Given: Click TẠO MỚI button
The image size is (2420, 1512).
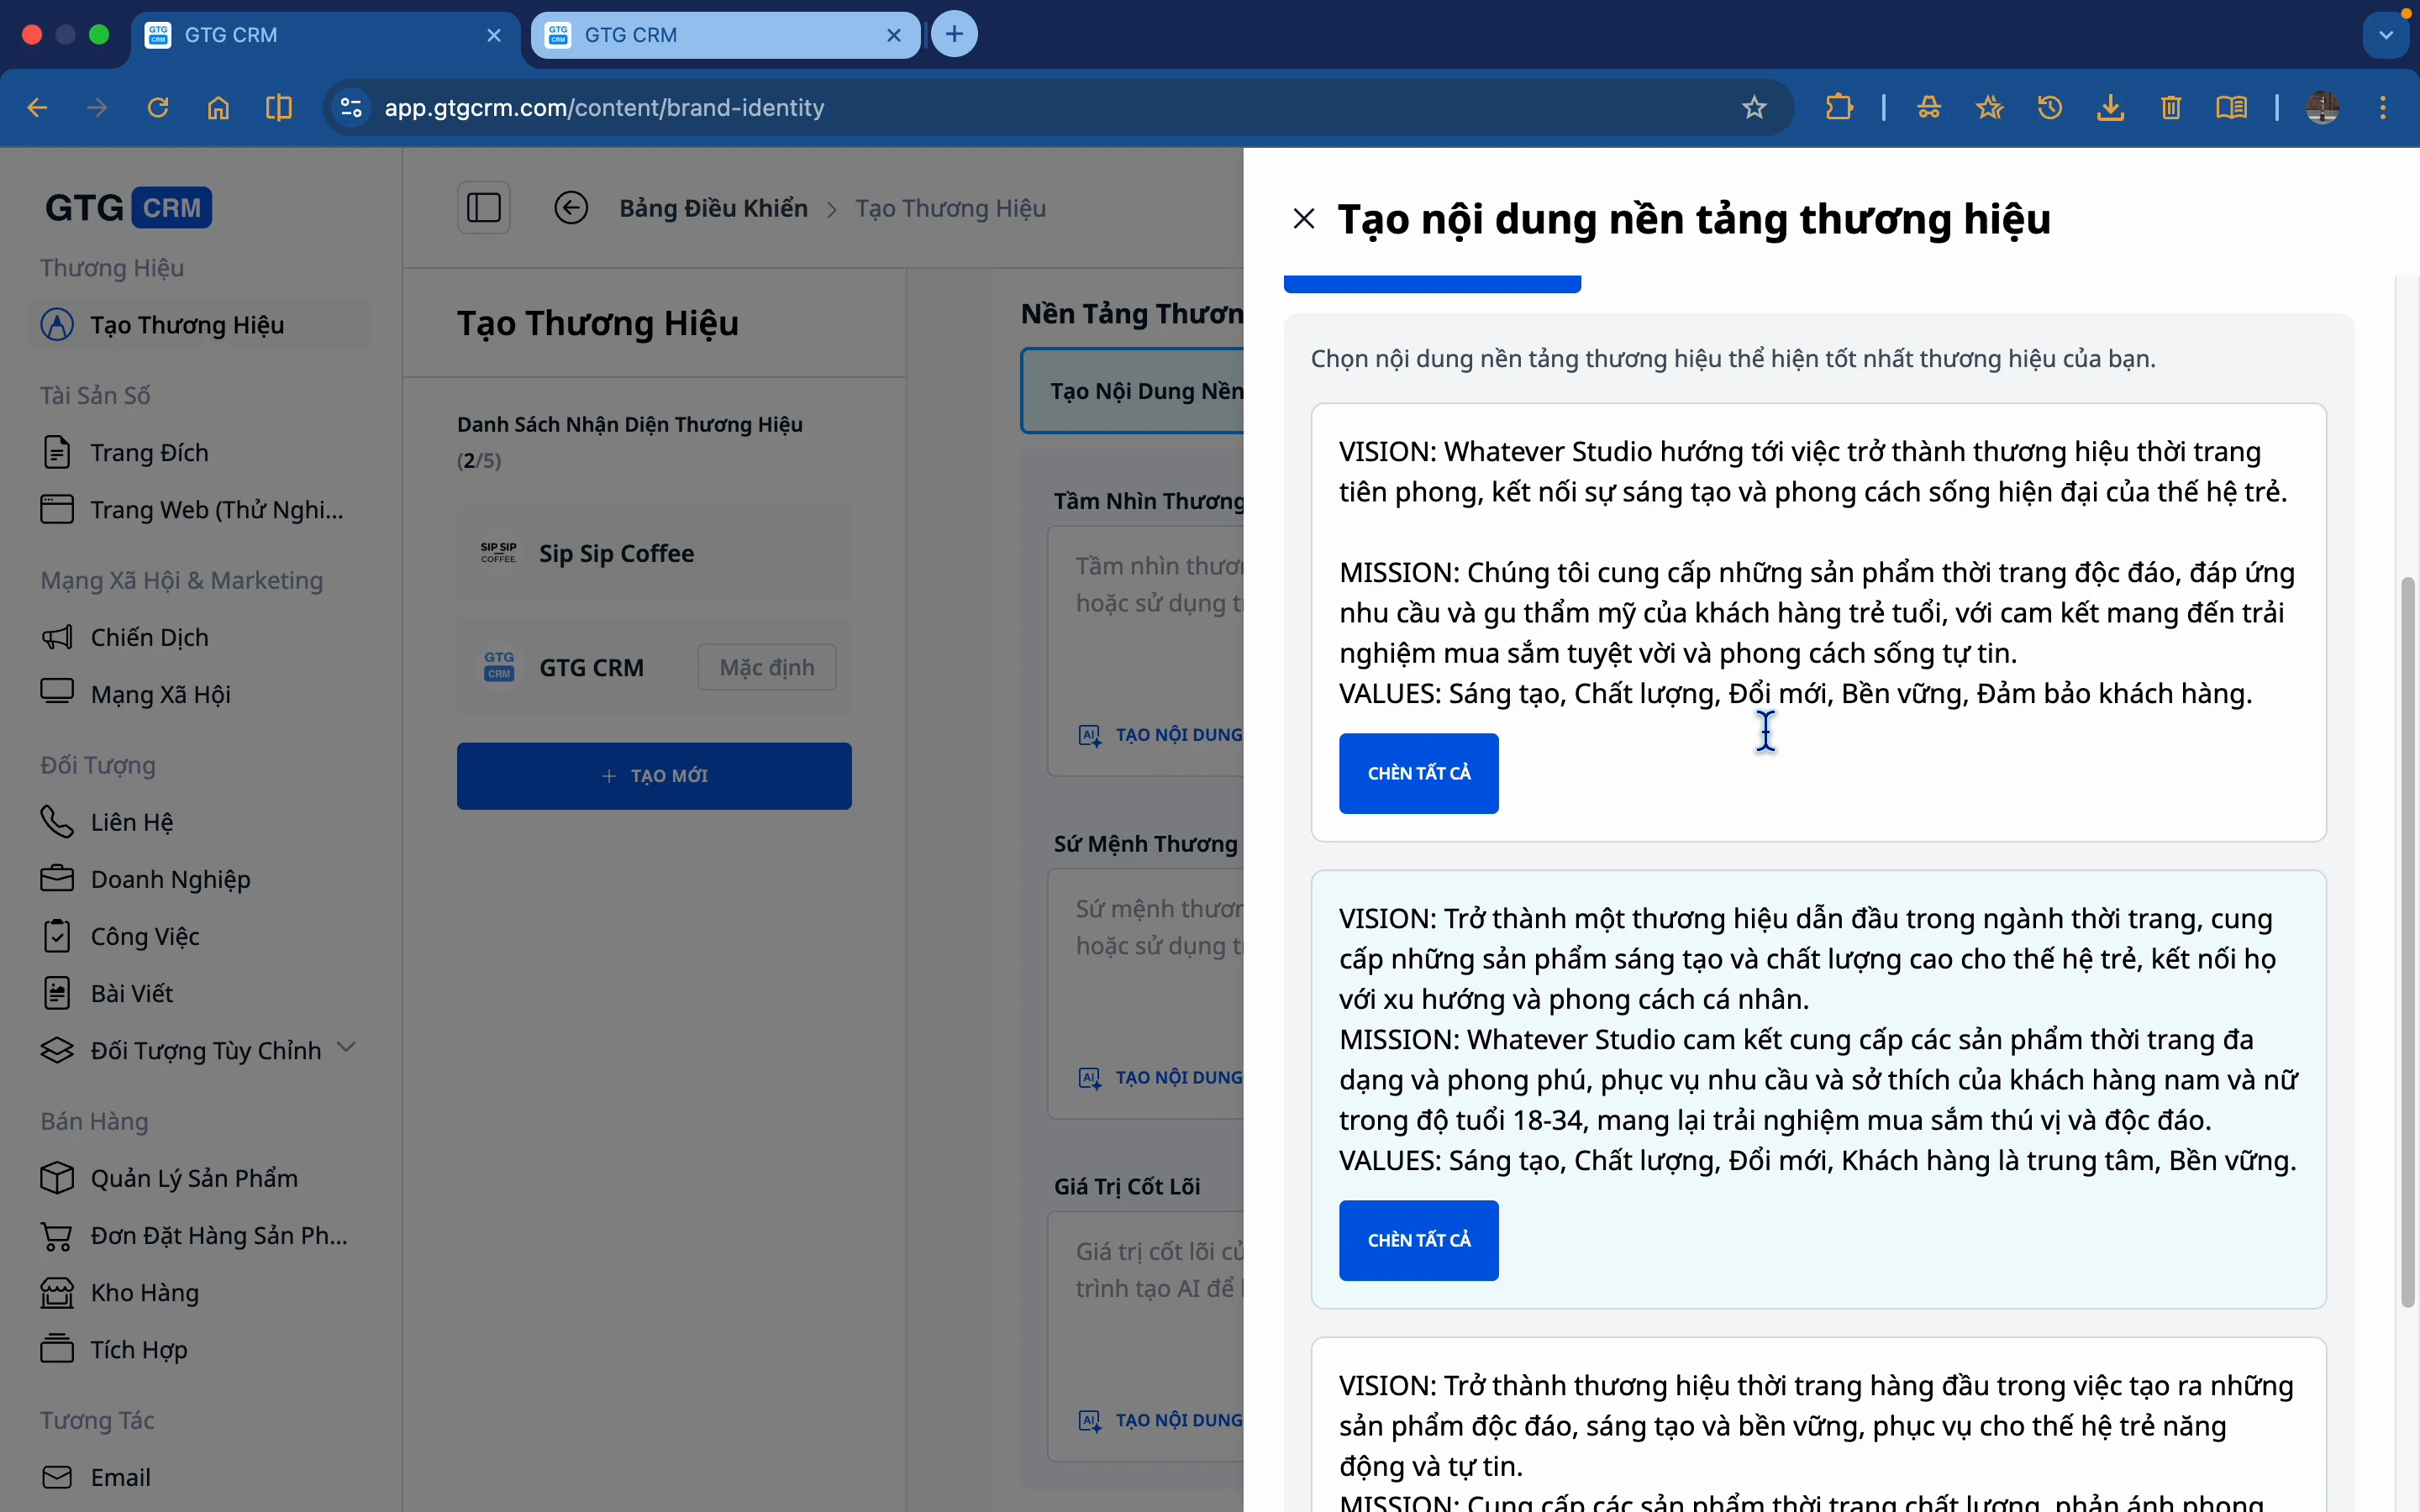Looking at the screenshot, I should pos(654,776).
